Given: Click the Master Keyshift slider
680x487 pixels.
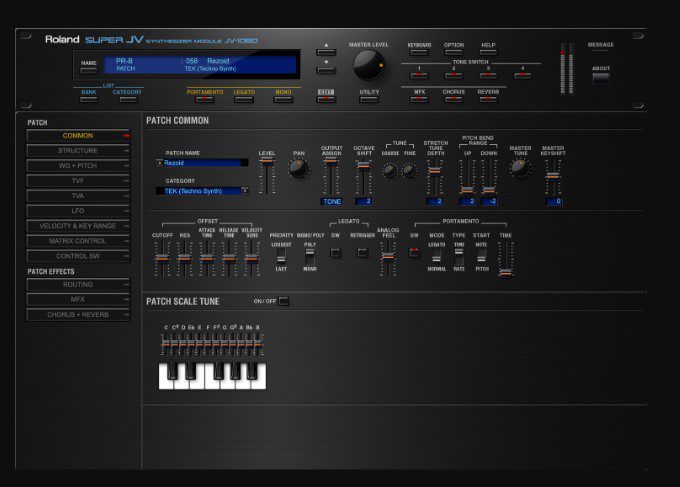Looking at the screenshot, I should [553, 176].
